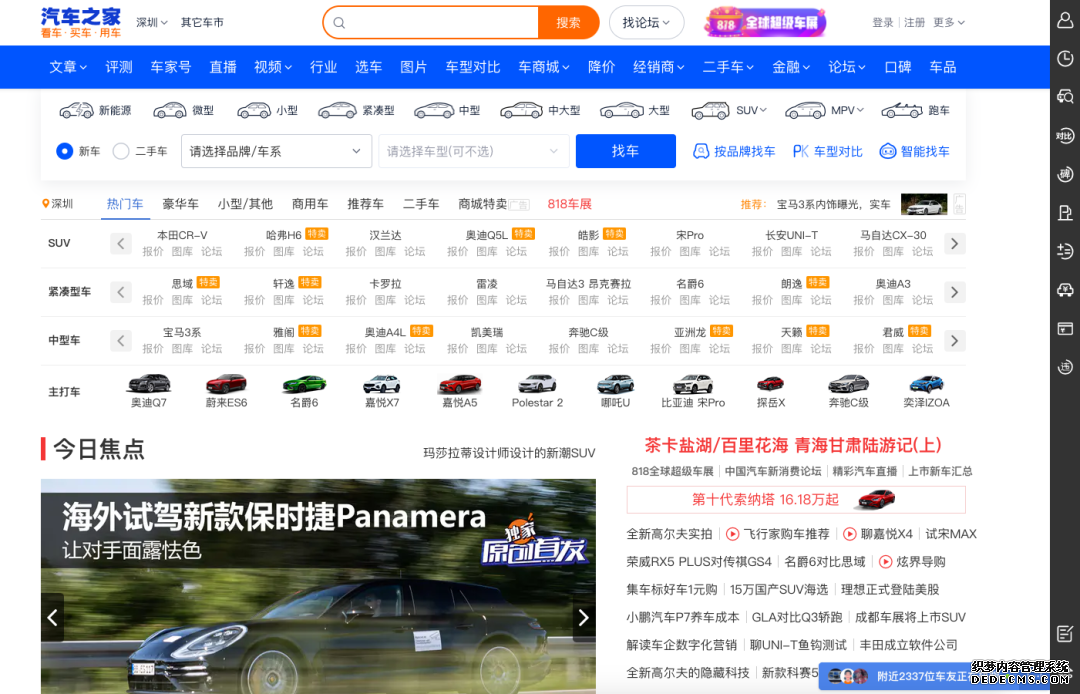This screenshot has width=1080, height=694.
Task: Select the 二手车 radio button
Action: (120, 150)
